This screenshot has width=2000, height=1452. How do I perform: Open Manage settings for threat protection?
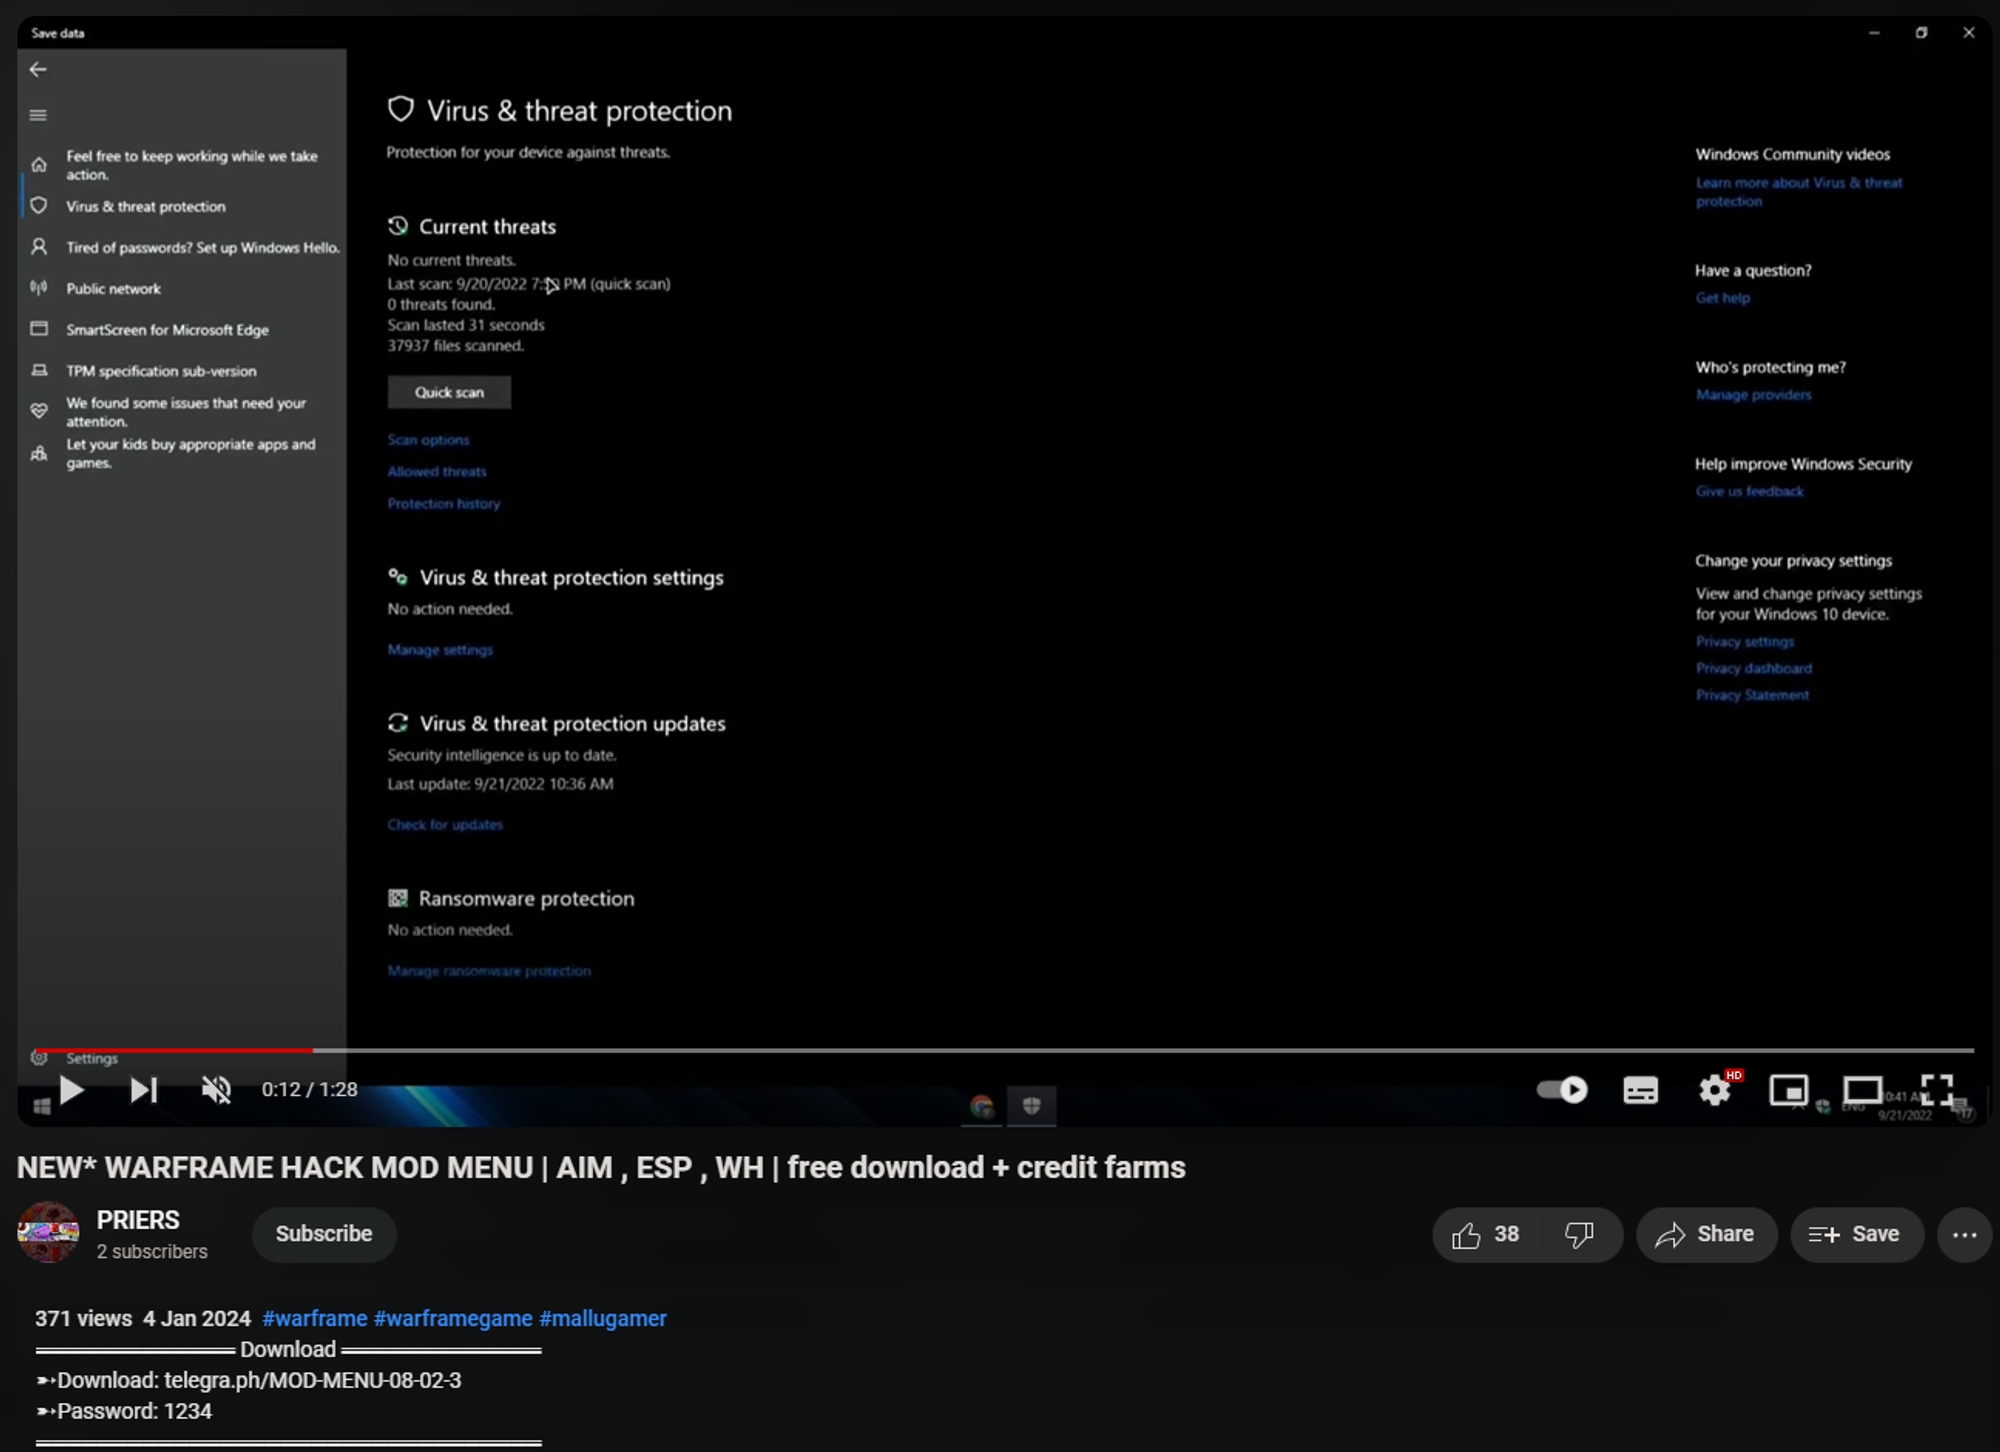(x=440, y=650)
